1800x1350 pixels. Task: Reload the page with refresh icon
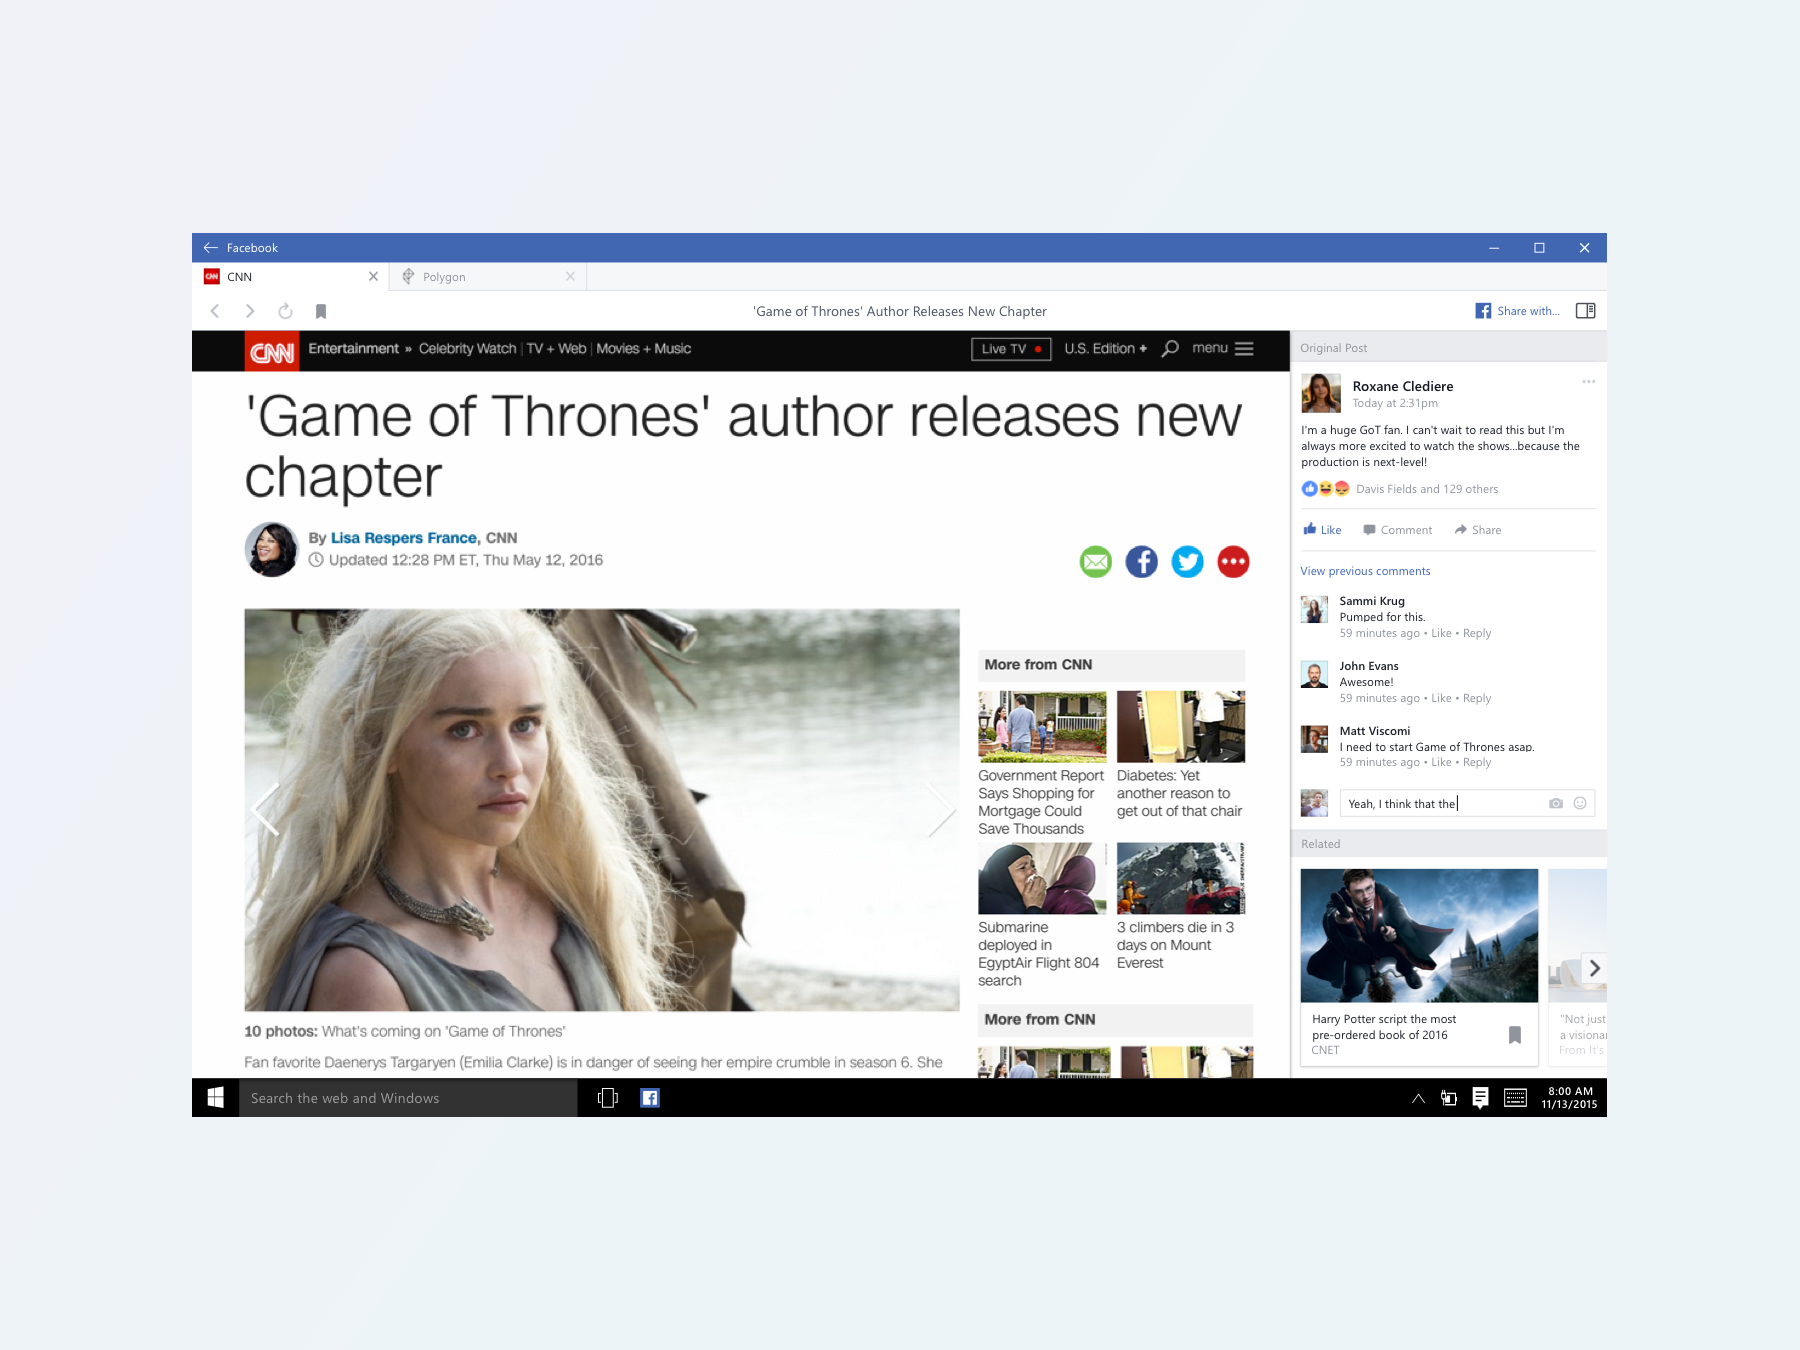(x=285, y=311)
